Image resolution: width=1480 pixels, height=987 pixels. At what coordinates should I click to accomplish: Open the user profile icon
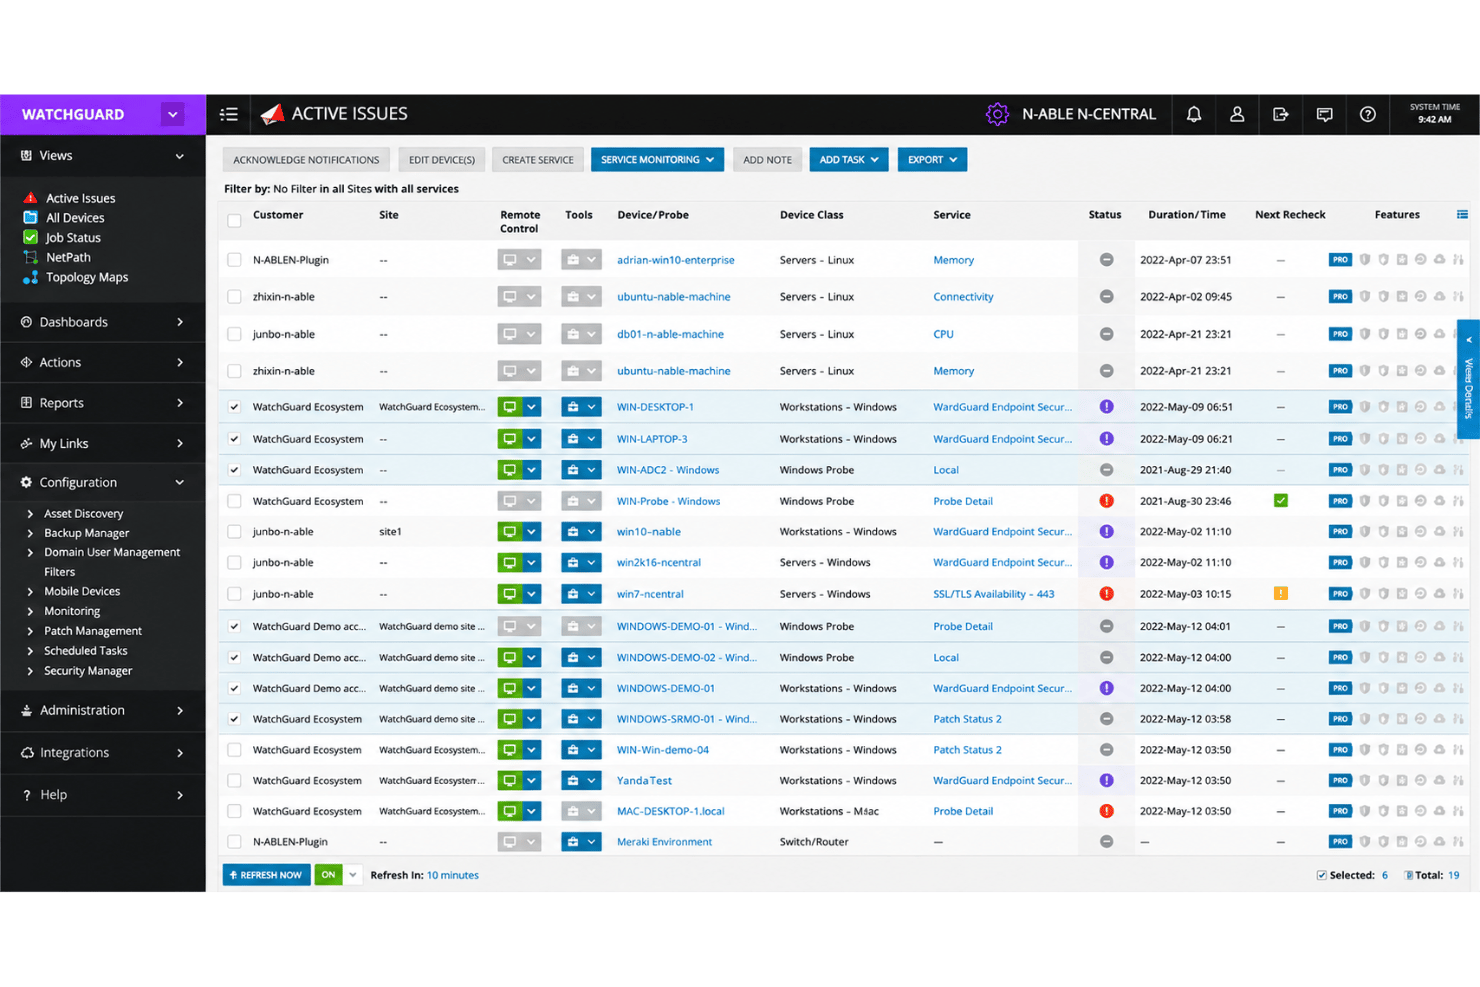1237,114
